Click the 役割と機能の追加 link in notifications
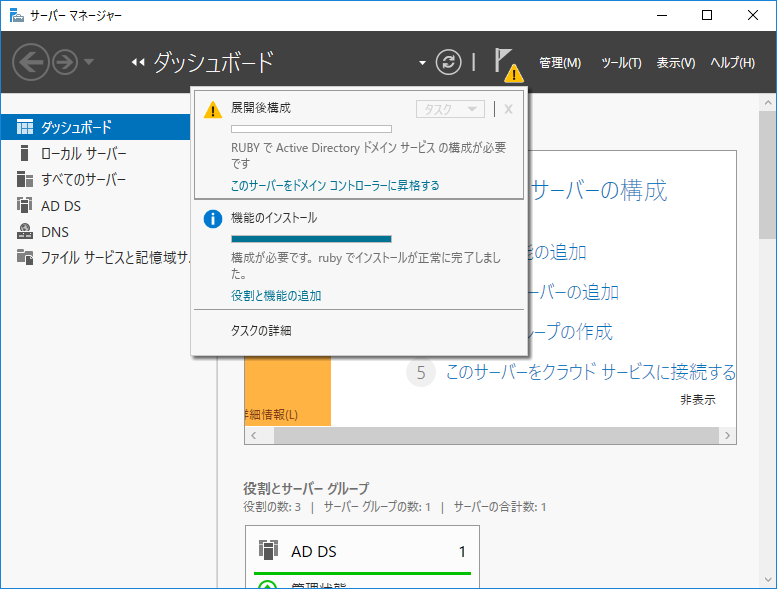The image size is (777, 589). [x=276, y=296]
